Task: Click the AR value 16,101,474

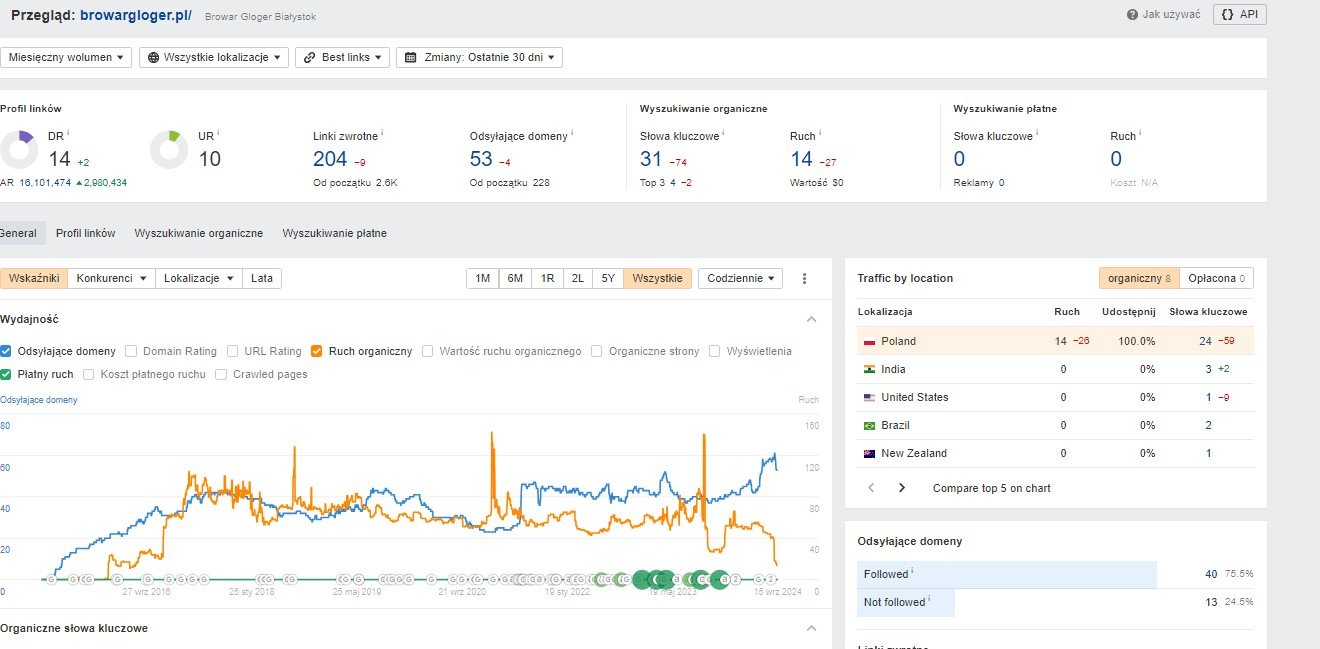Action: tap(44, 183)
